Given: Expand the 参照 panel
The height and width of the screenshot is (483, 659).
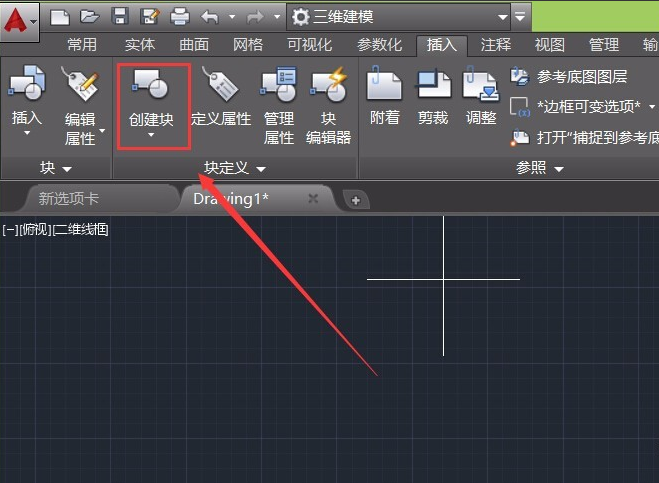Looking at the screenshot, I should tap(540, 168).
